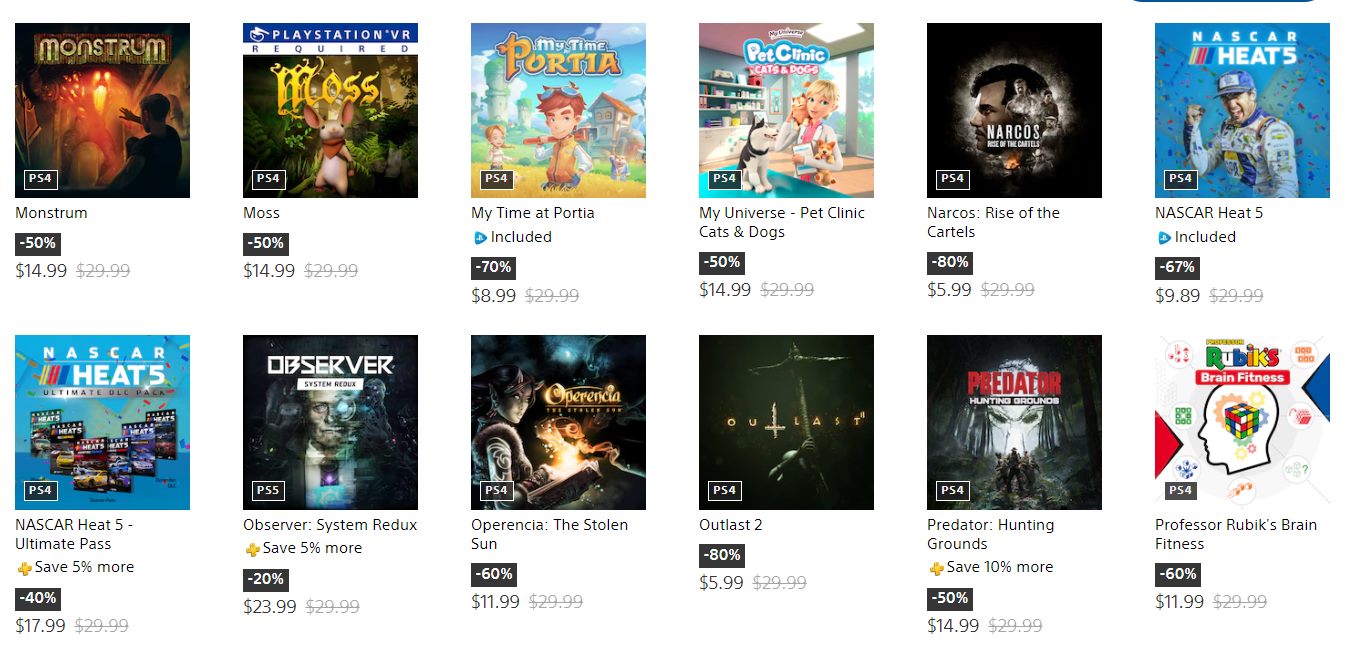The image size is (1355, 645).
Task: Click the PS Plus icon under Predator: Hunting Grounds
Action: (x=936, y=568)
